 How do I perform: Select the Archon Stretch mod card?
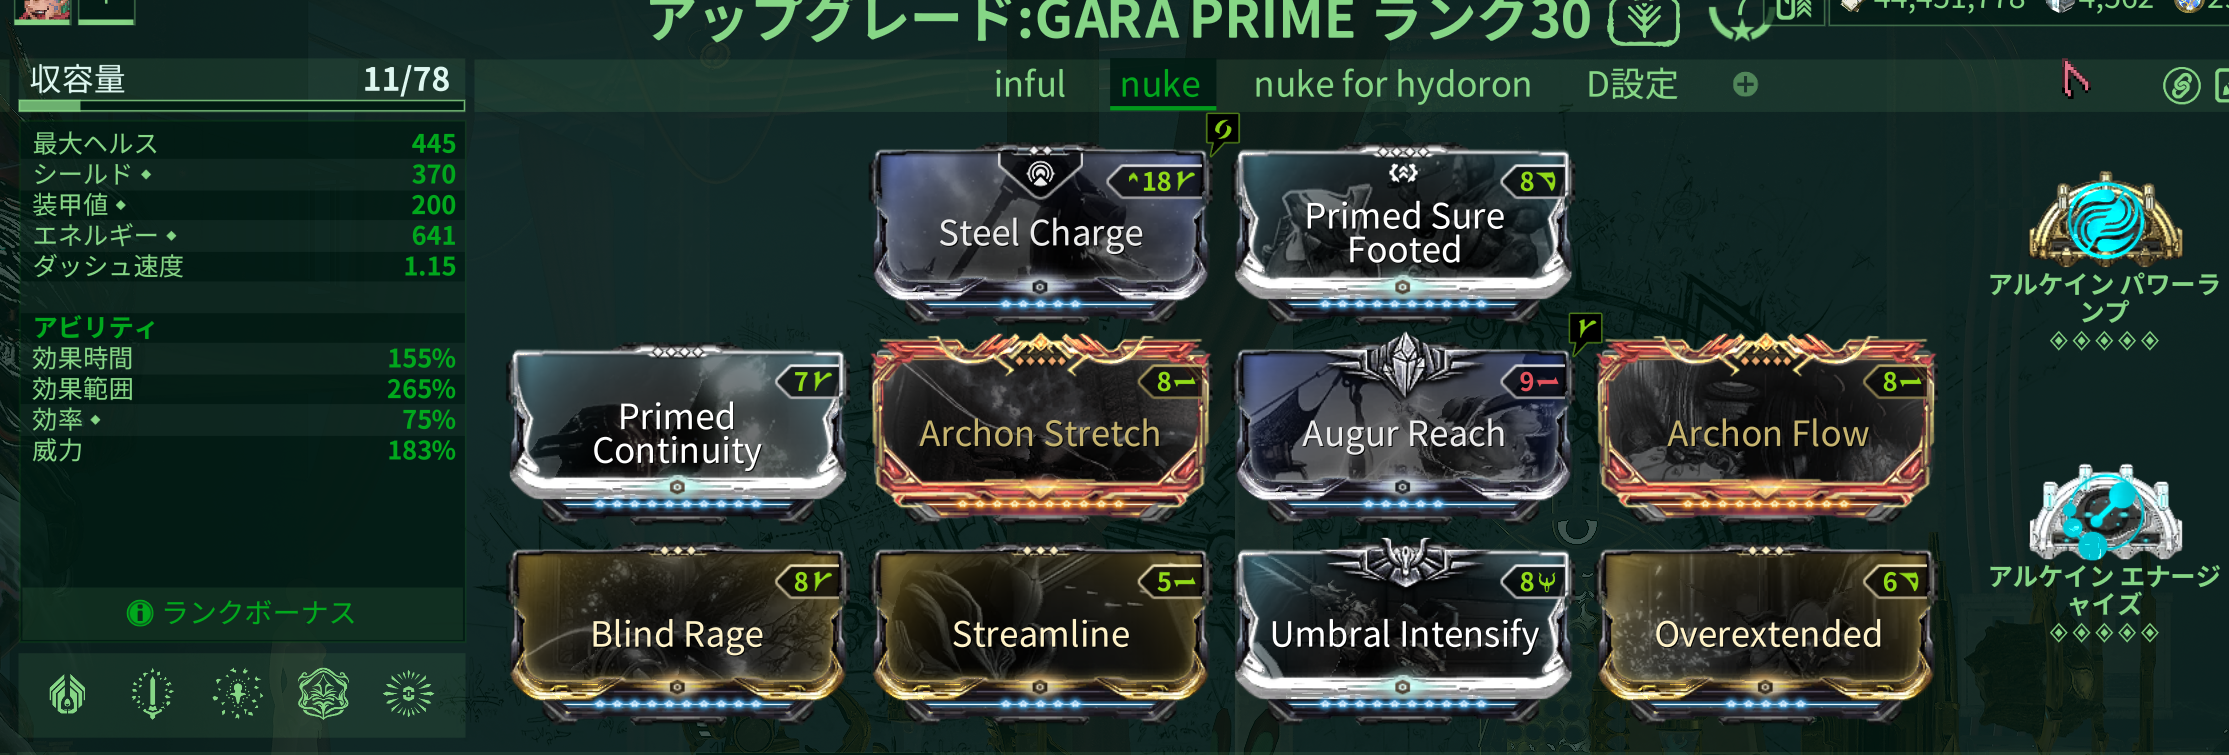[1040, 428]
